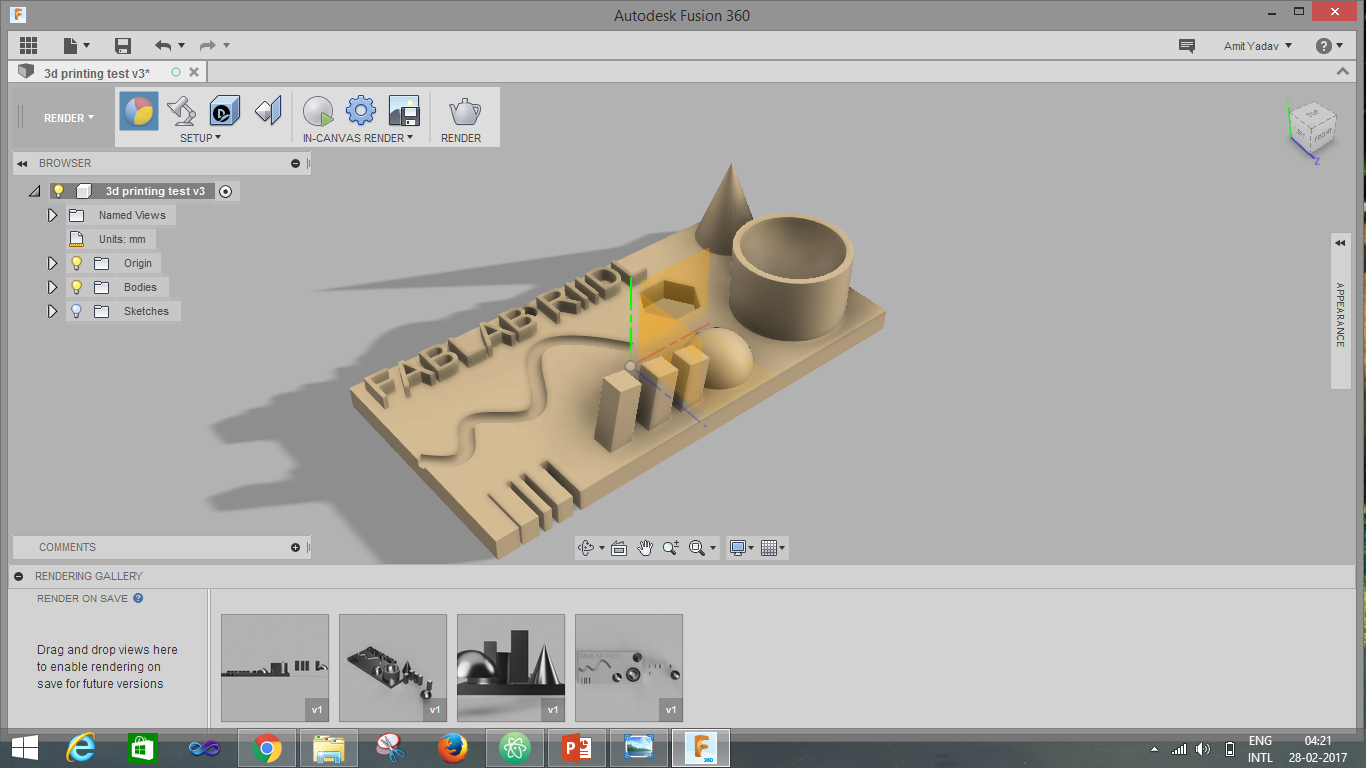
Task: Open the IN-CANVAS RENDER dropdown
Action: (358, 138)
